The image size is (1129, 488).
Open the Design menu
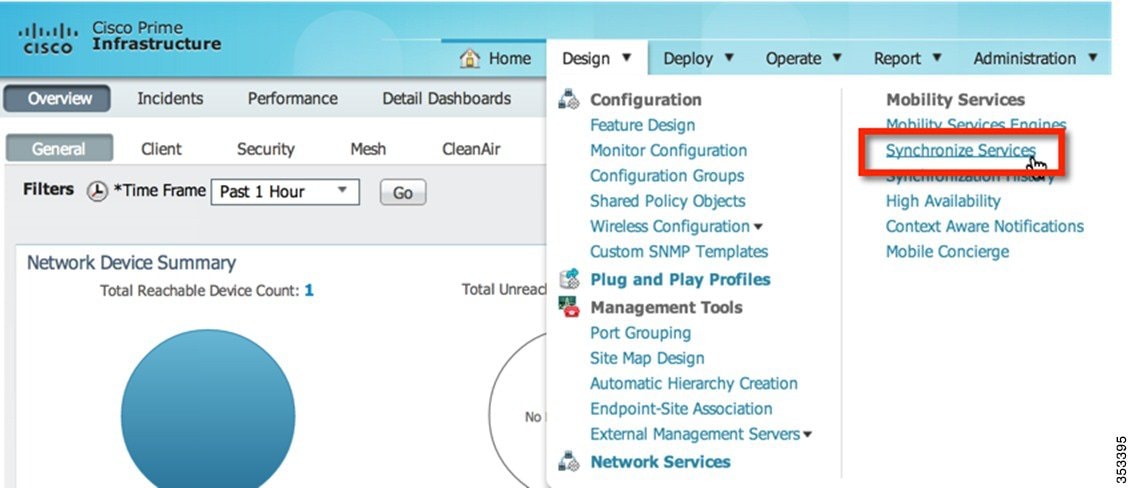point(597,58)
